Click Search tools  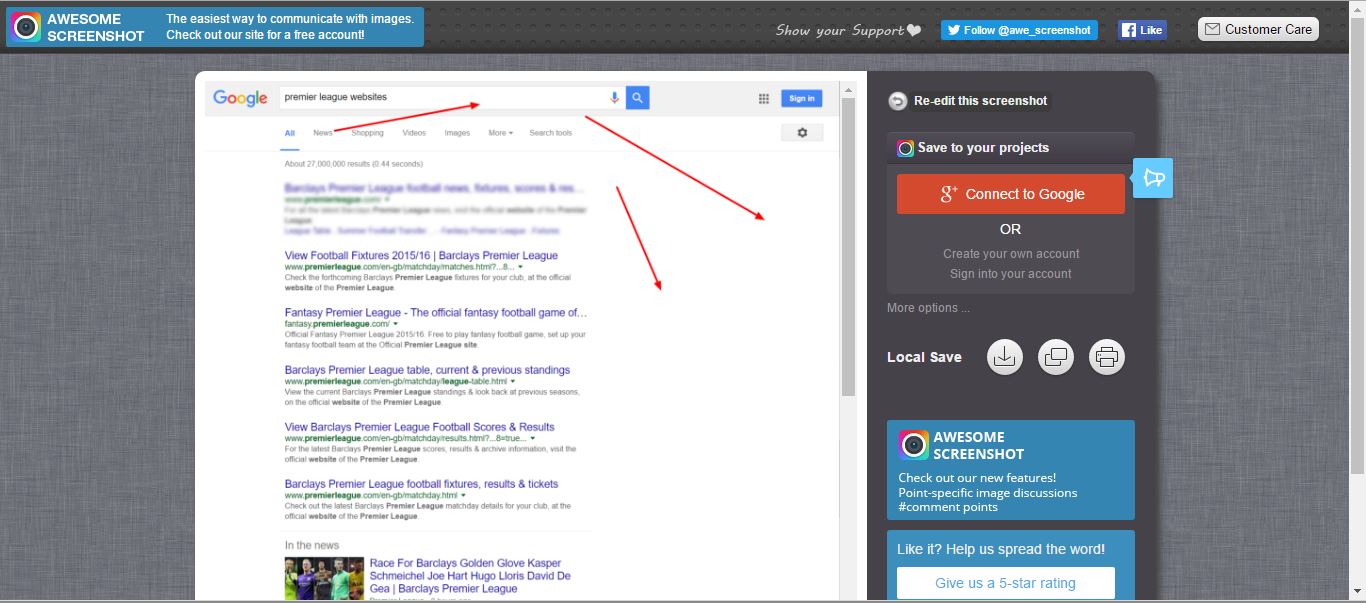[x=551, y=133]
